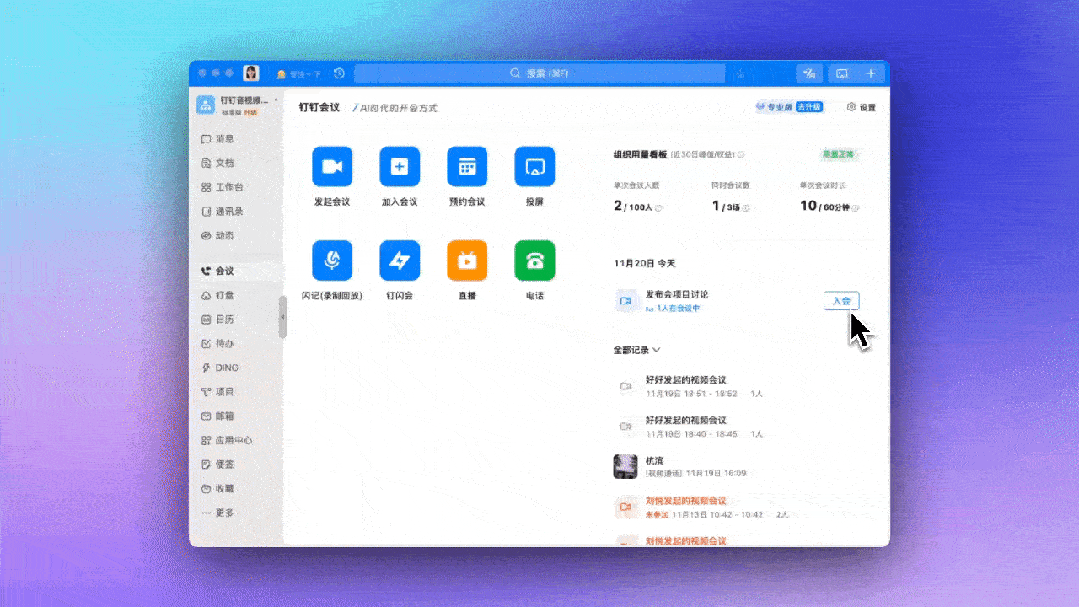Click the AI magic wand icon in the title bar
The image size is (1079, 607).
809,73
